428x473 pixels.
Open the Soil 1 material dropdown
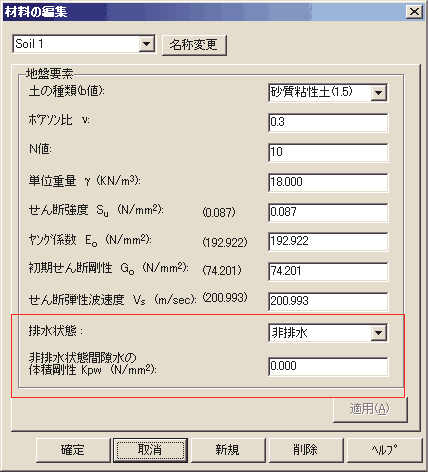[x=146, y=44]
